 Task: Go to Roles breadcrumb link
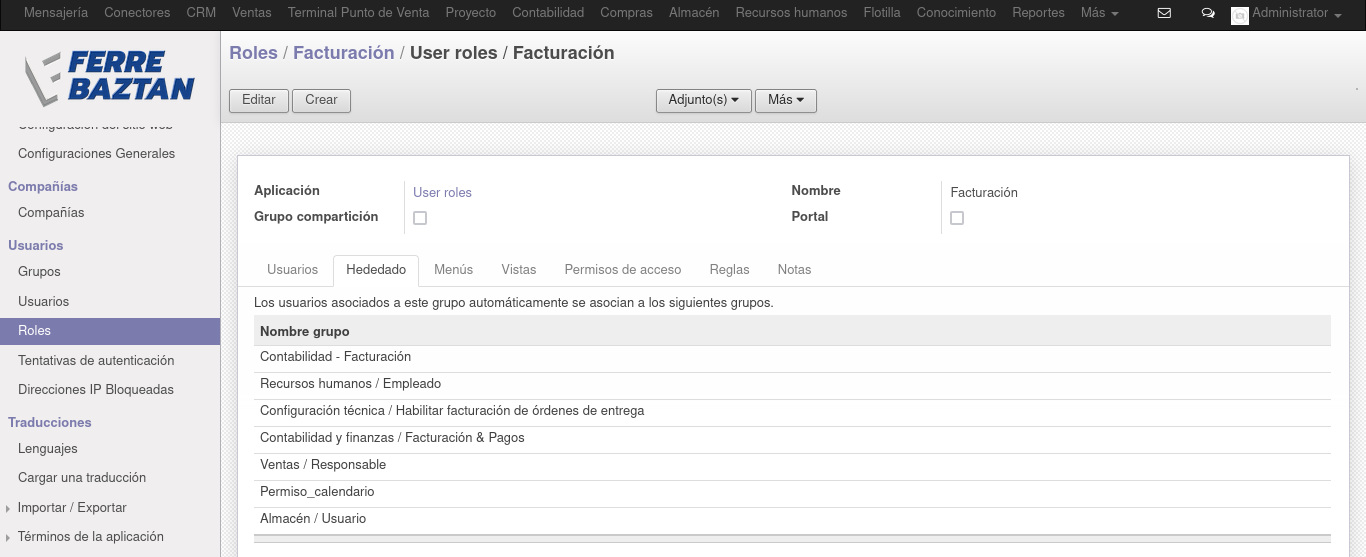pos(253,53)
